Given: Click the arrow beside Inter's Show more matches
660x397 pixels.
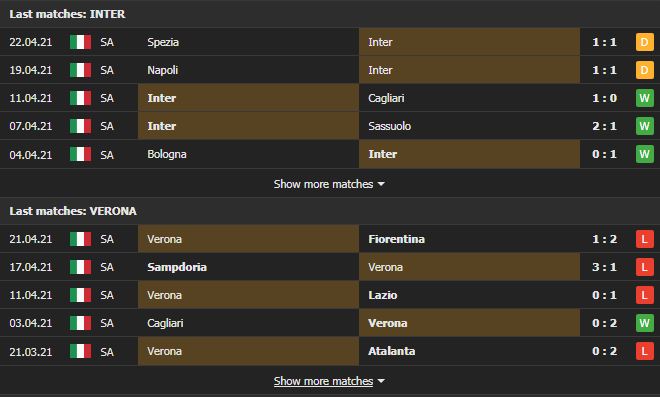Looking at the screenshot, I should 381,184.
